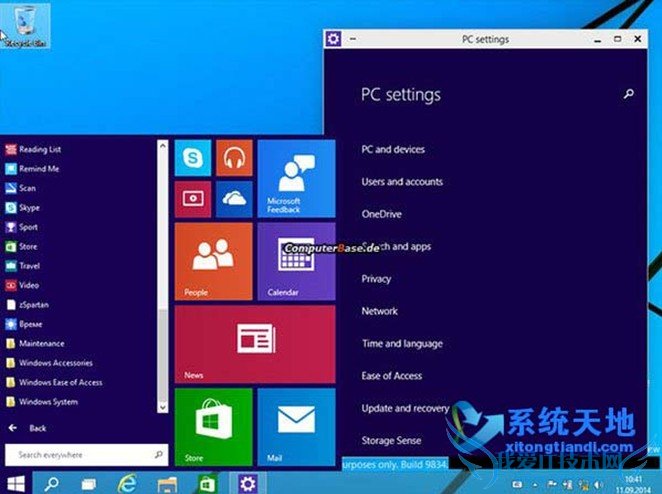Open Storage Sense settings

391,440
